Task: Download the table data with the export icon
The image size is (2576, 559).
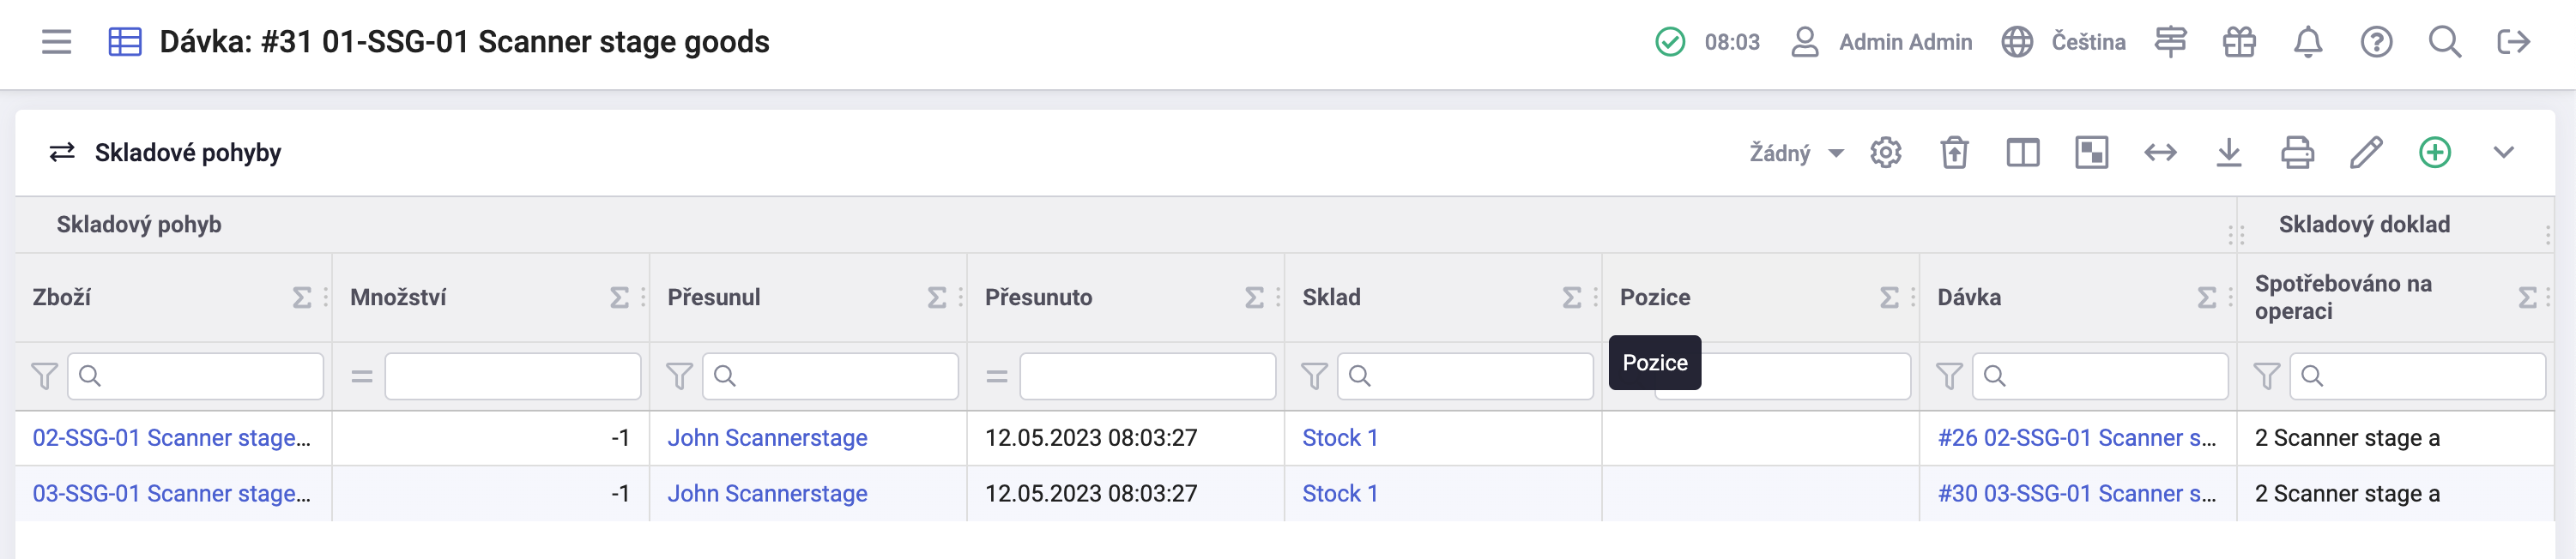Action: click(2228, 153)
